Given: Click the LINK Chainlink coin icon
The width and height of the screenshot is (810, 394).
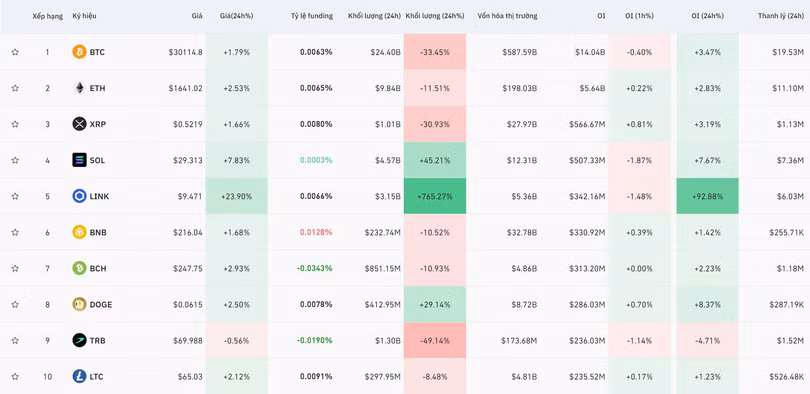Looking at the screenshot, I should (79, 196).
